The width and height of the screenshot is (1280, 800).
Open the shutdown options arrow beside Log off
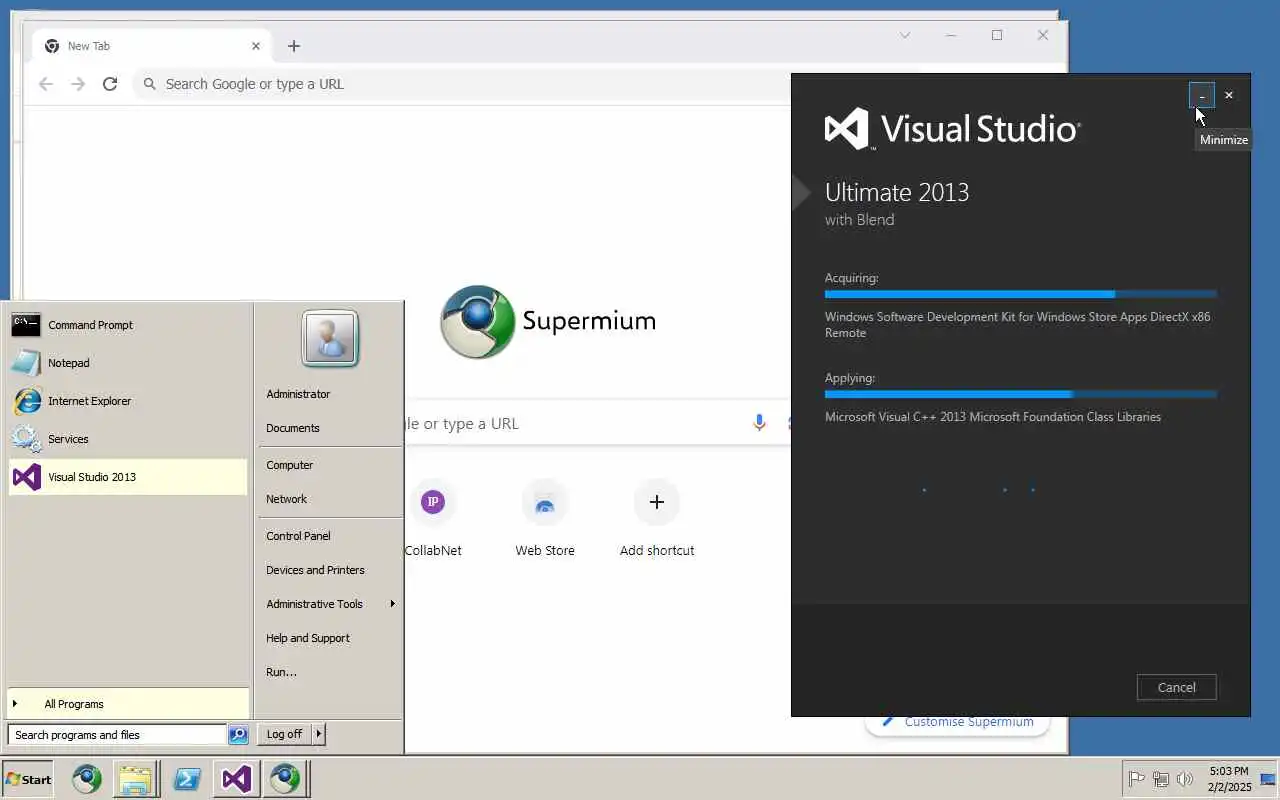pyautogui.click(x=319, y=734)
